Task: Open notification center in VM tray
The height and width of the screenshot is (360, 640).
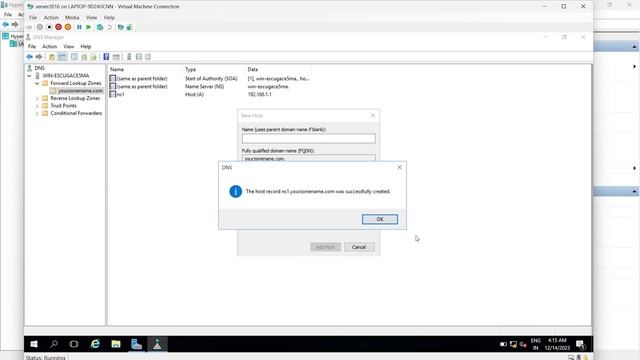Action: (x=580, y=344)
